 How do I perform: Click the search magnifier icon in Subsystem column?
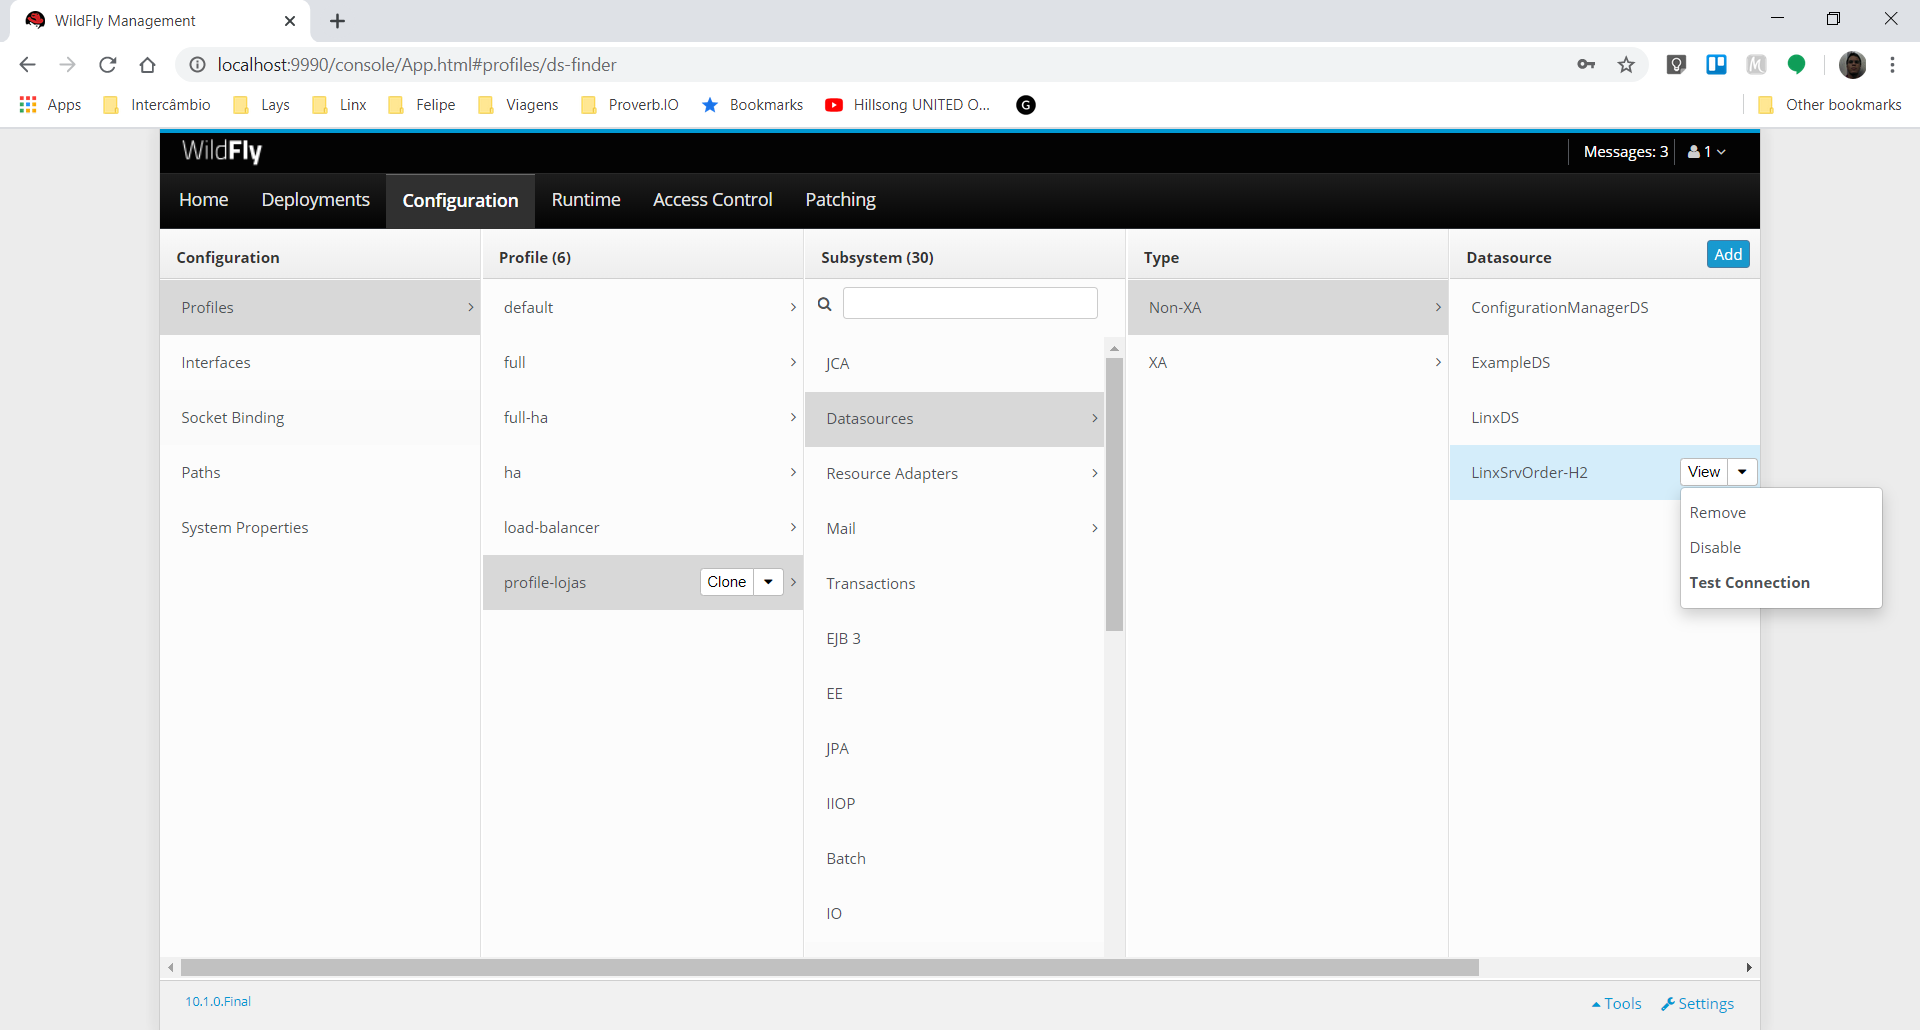click(824, 304)
